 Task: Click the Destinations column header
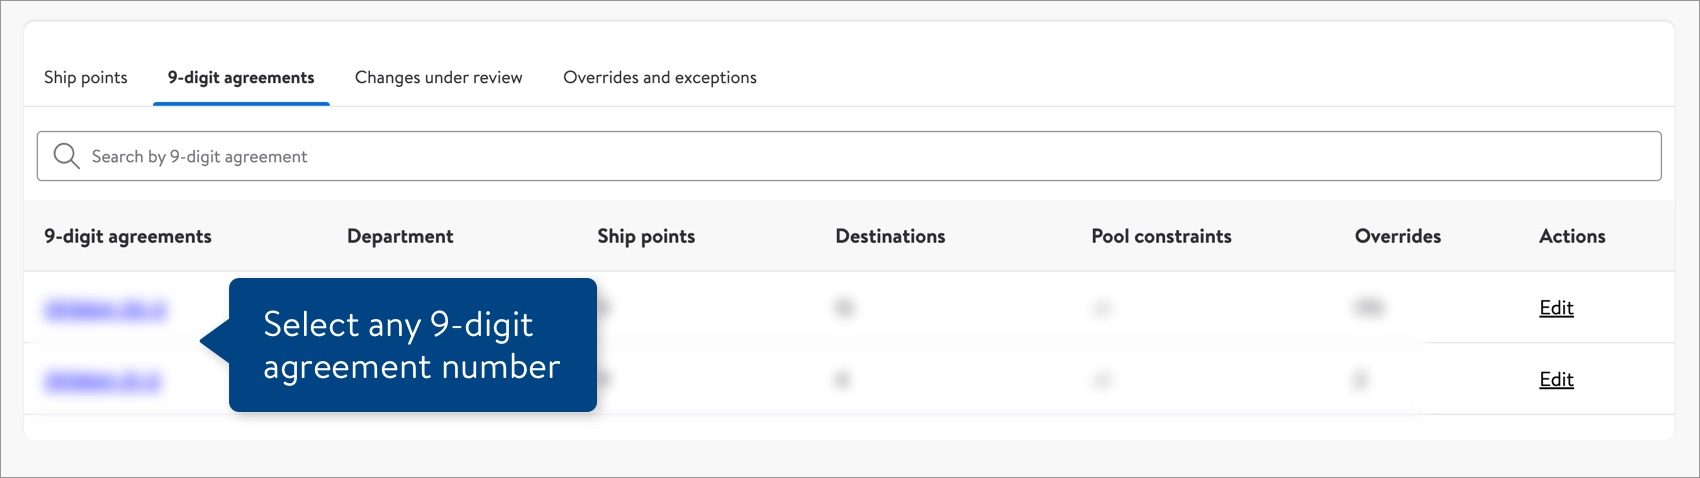[890, 237]
